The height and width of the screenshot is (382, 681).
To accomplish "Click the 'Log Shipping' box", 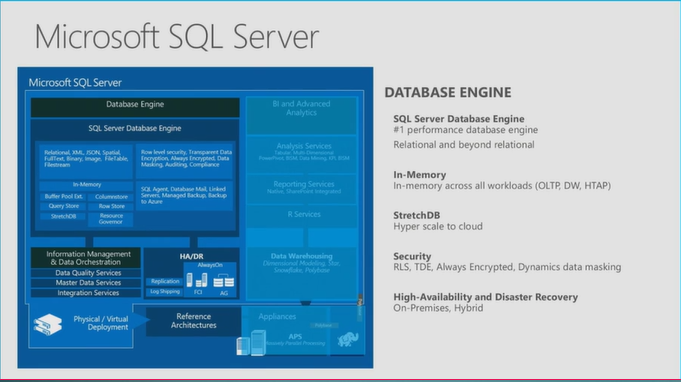I will [x=165, y=292].
